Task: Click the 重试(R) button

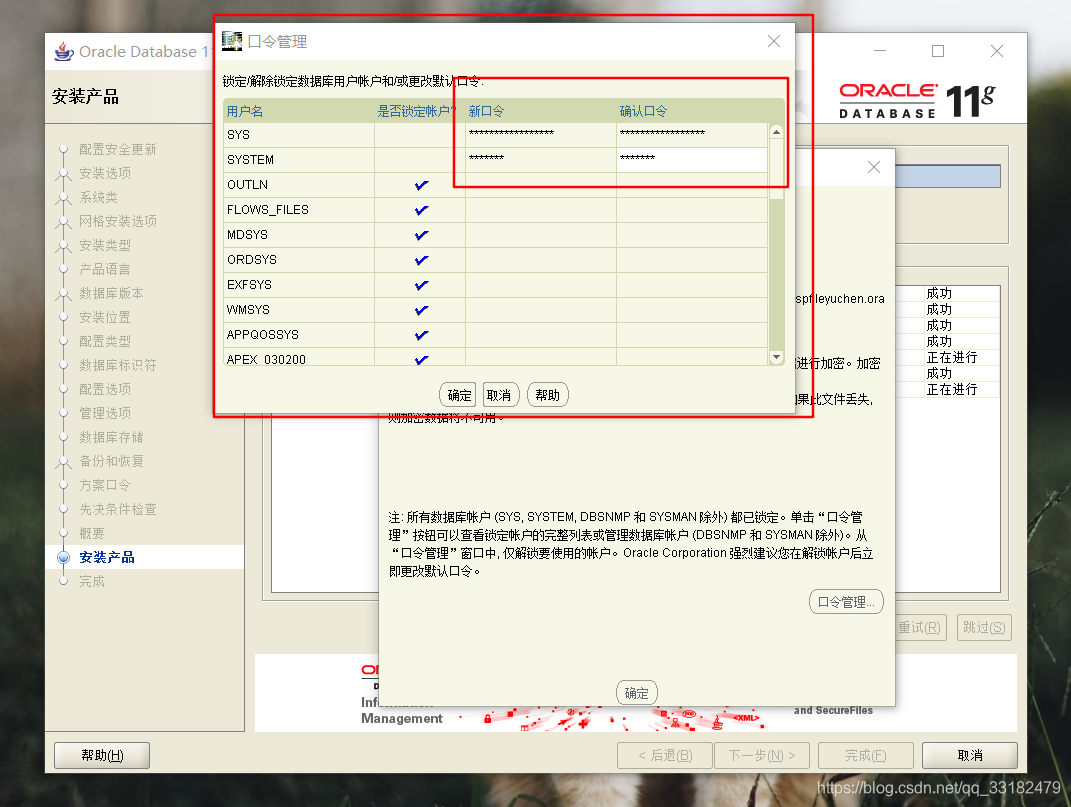Action: point(919,627)
